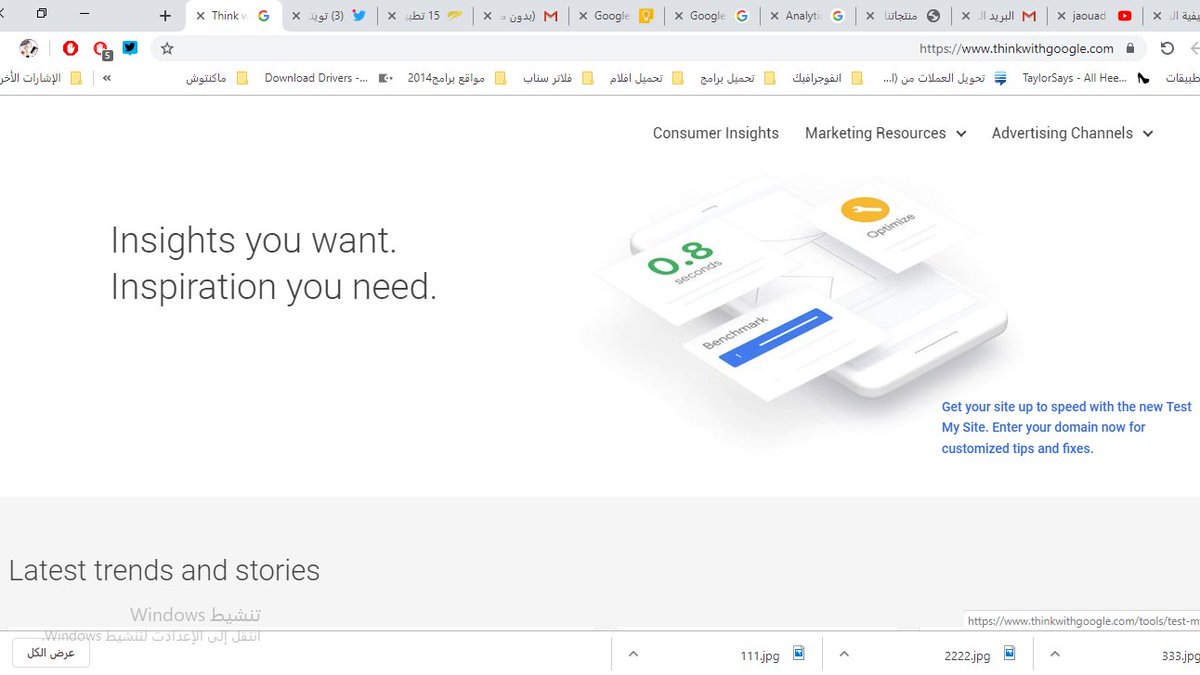Close the jaouad YouTube tab
This screenshot has width=1200, height=675.
(x=1061, y=16)
